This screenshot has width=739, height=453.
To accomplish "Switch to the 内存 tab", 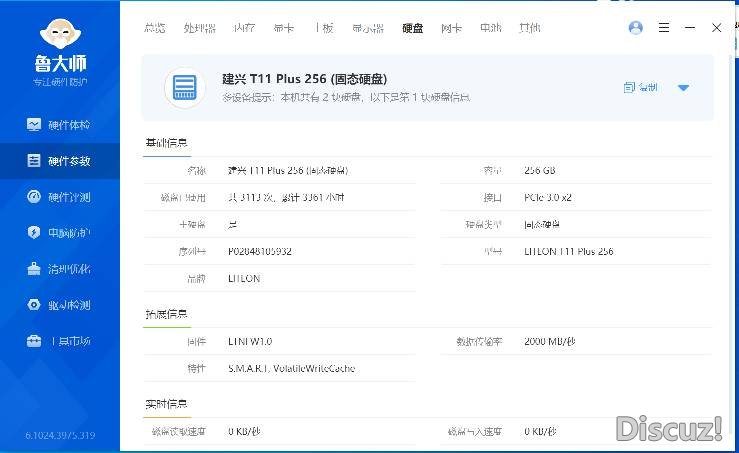I will point(244,28).
